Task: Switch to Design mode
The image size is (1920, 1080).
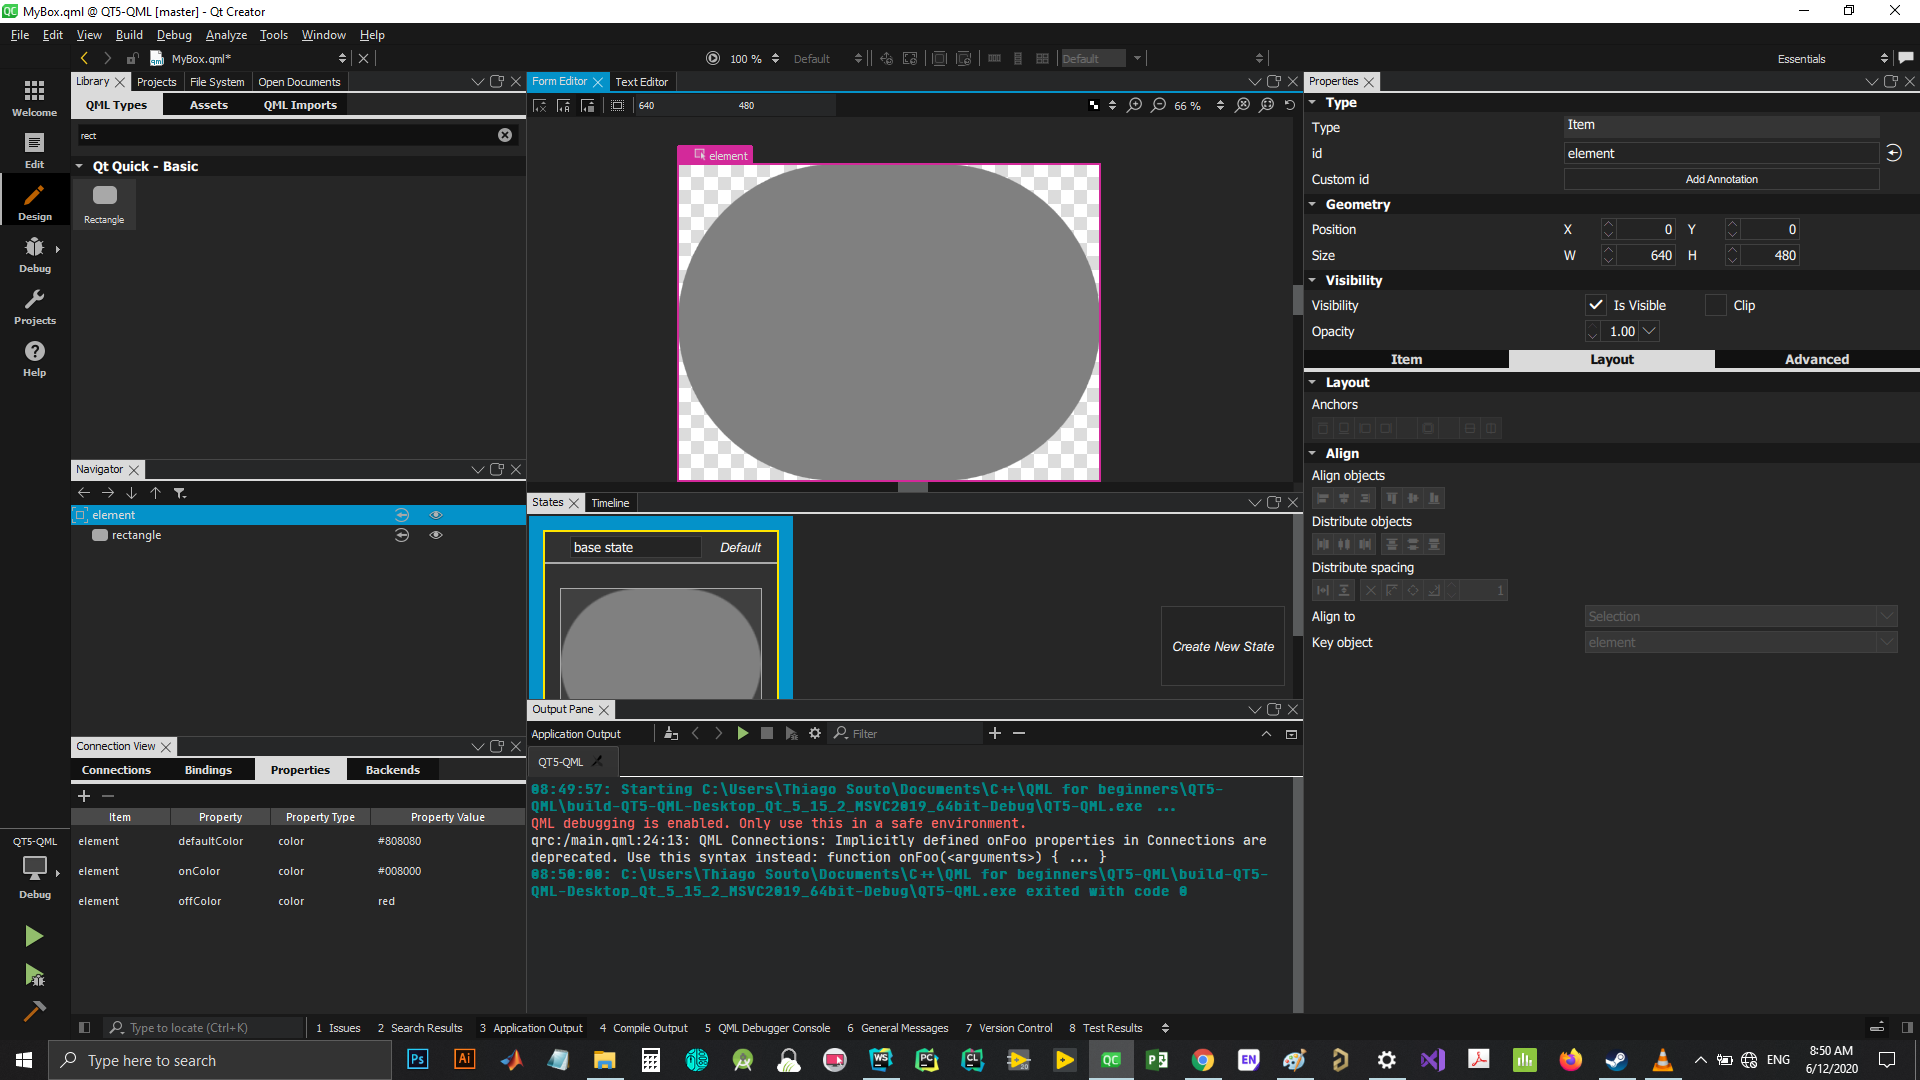Action: [x=34, y=202]
